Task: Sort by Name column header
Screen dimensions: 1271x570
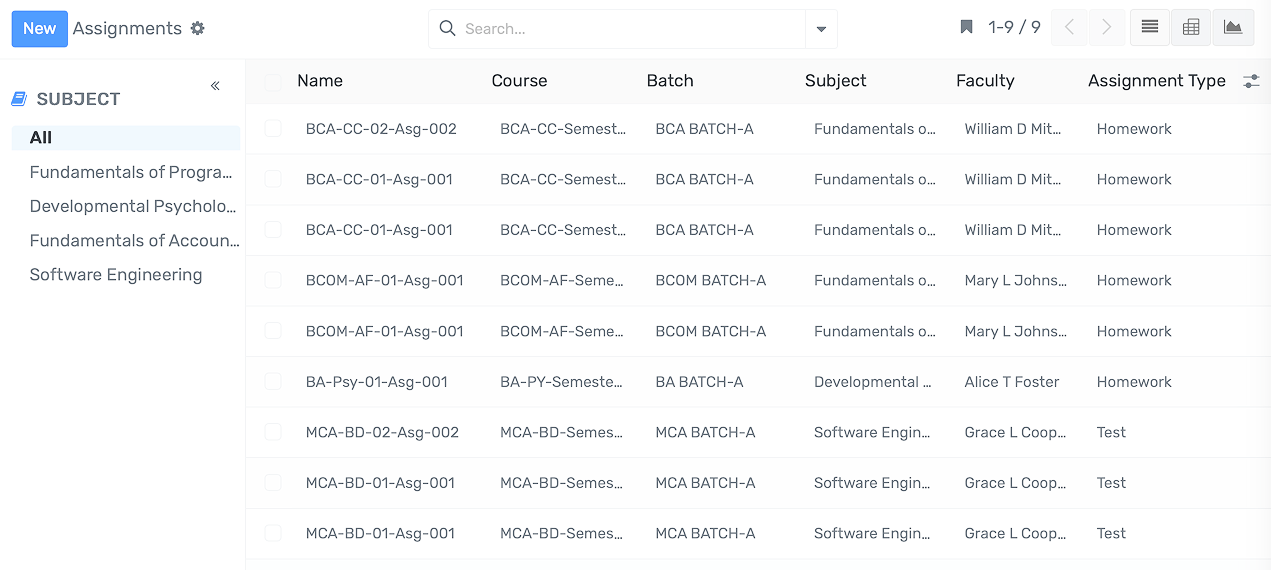Action: tap(320, 81)
